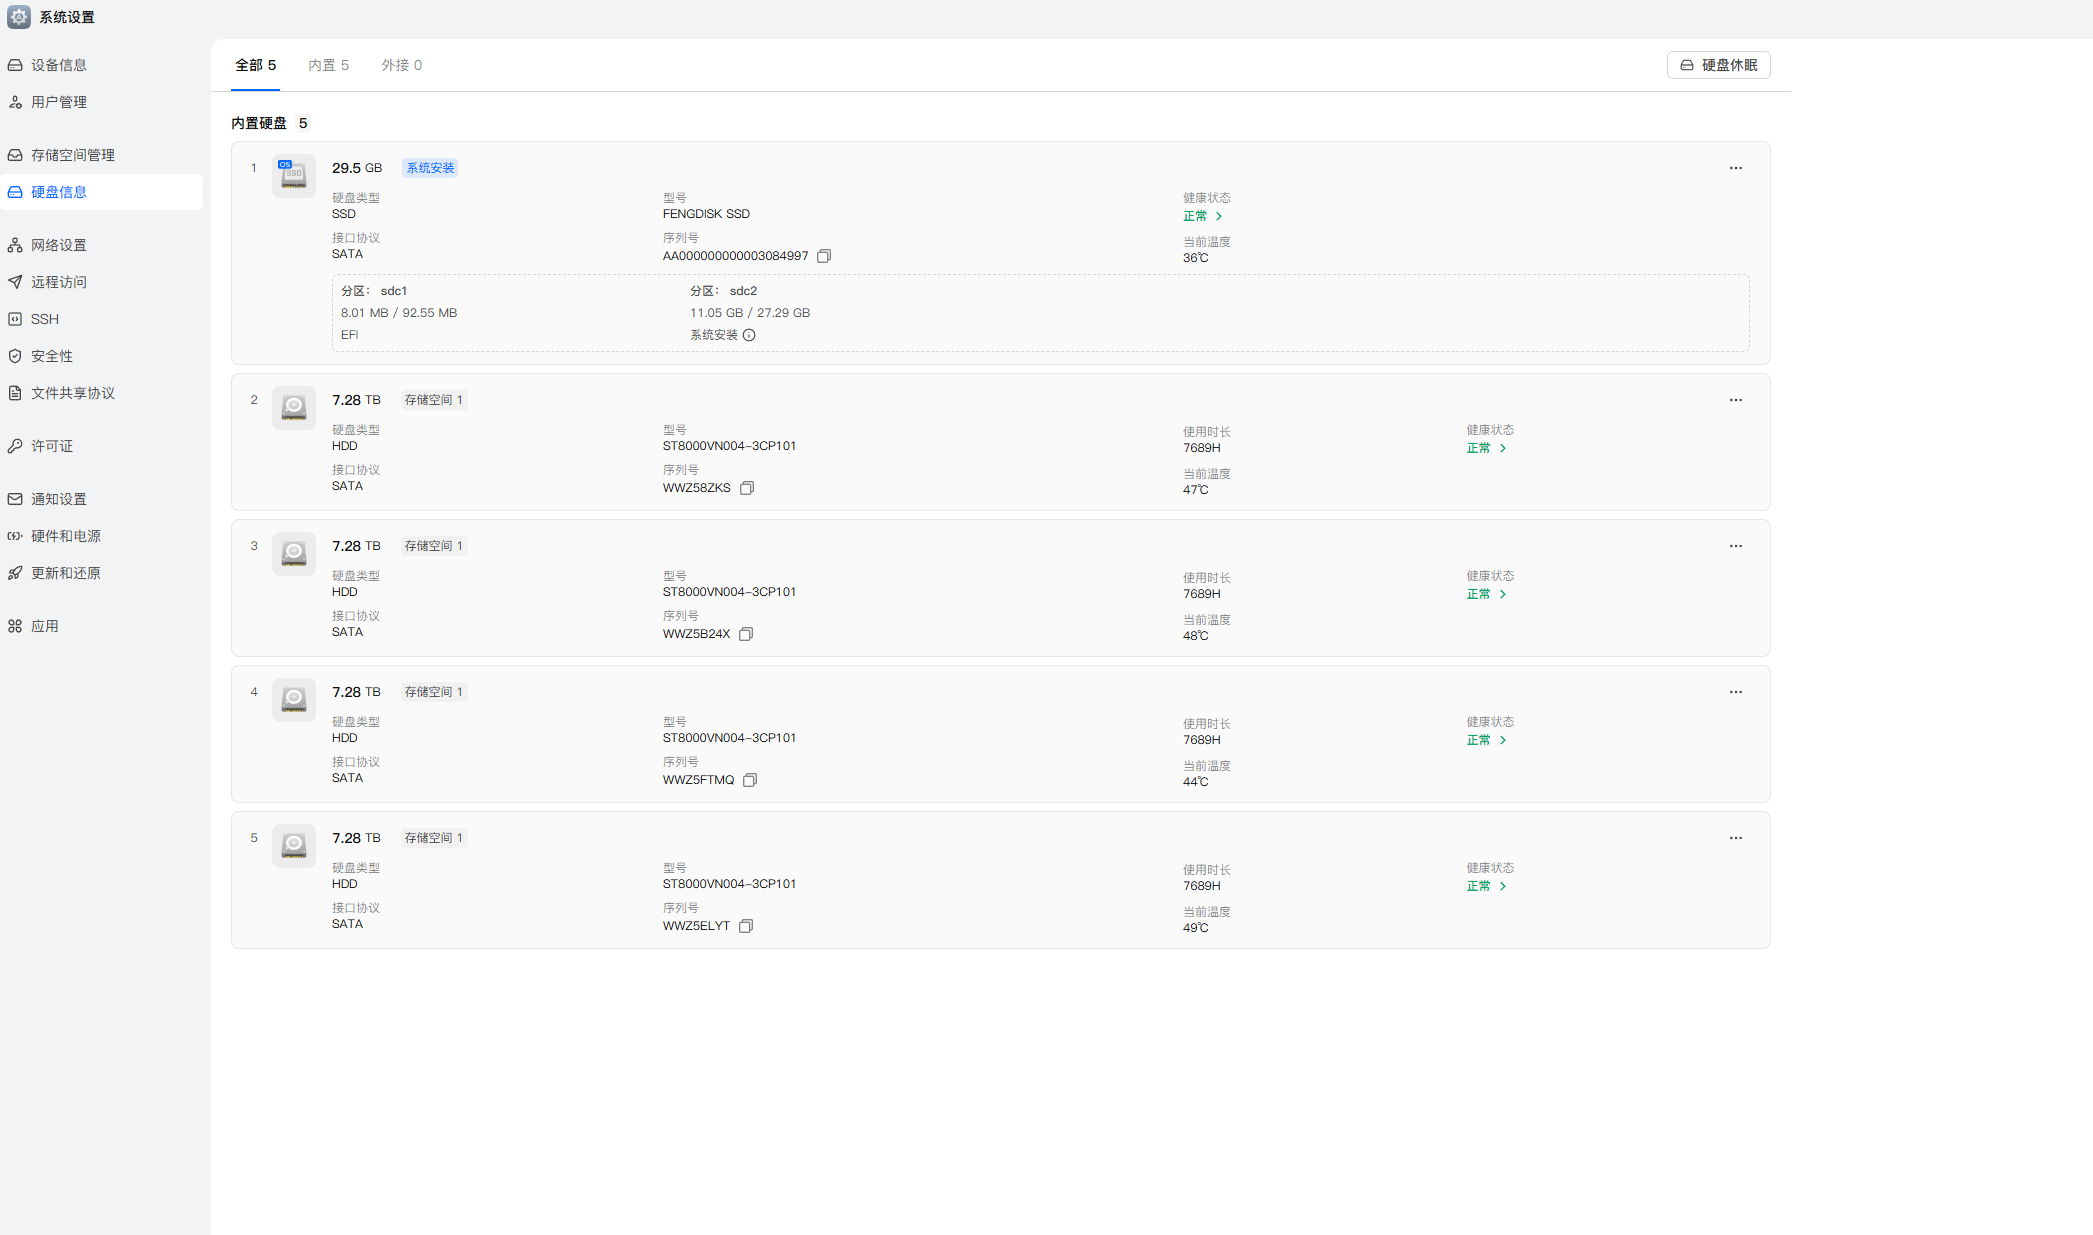Open more options menu for disk 1
This screenshot has width=2093, height=1235.
pyautogui.click(x=1735, y=168)
